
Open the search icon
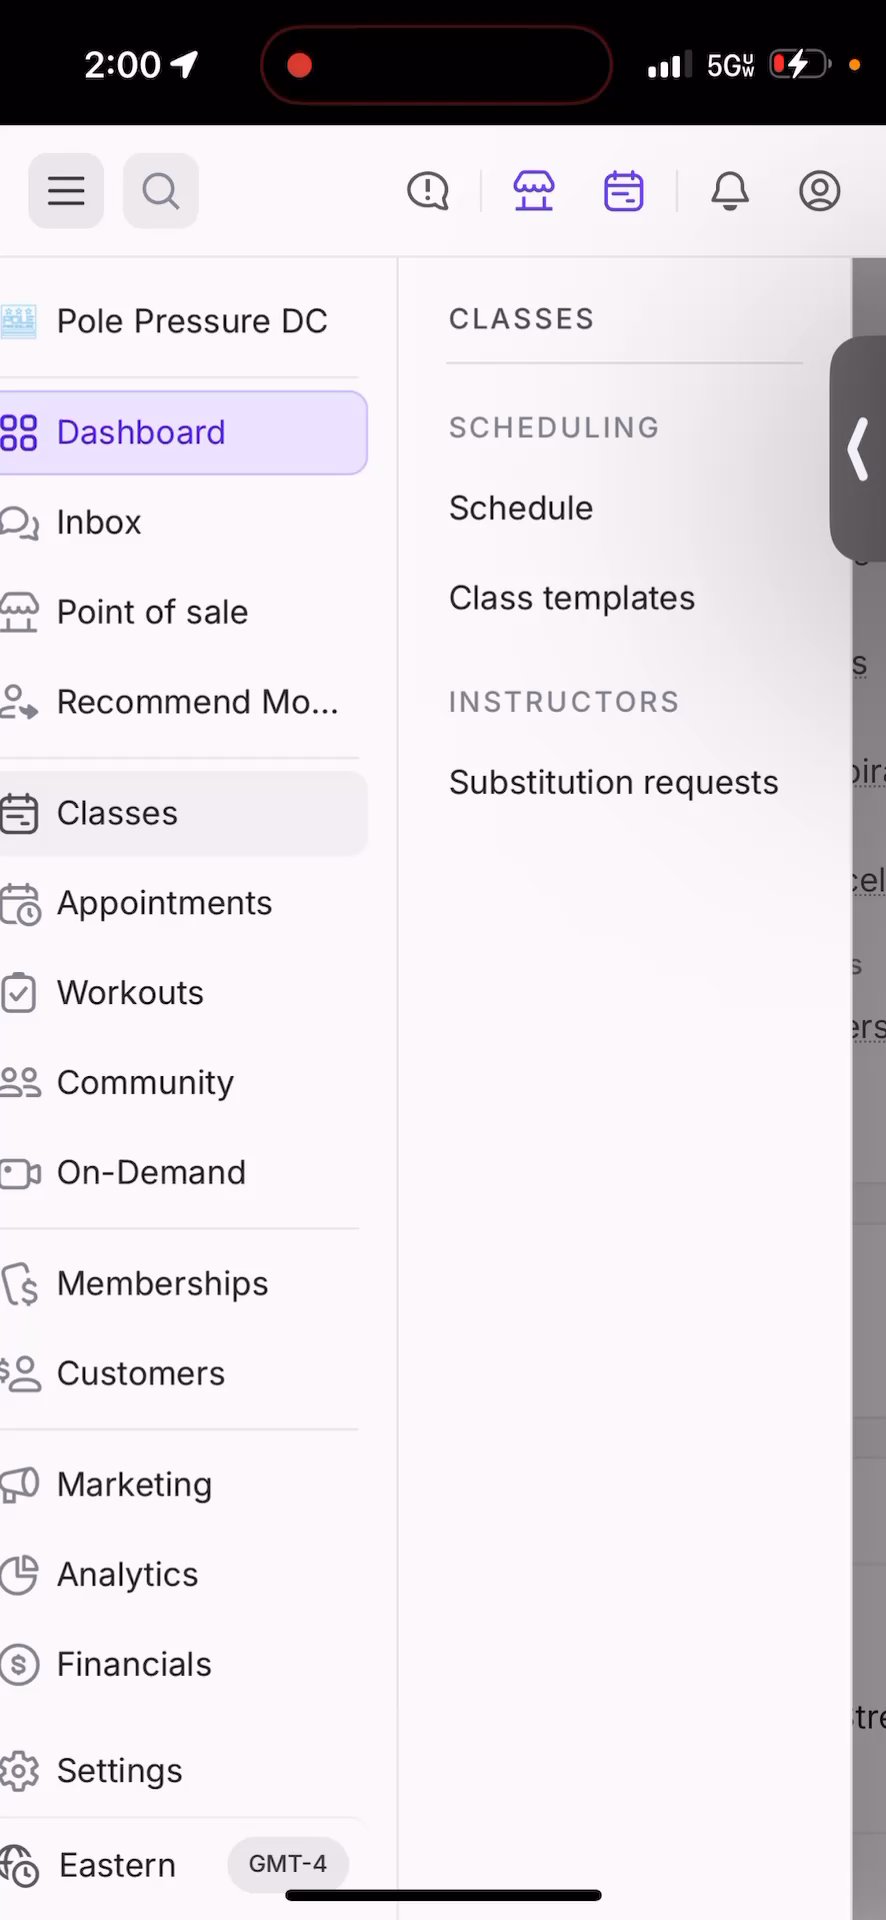tap(160, 190)
